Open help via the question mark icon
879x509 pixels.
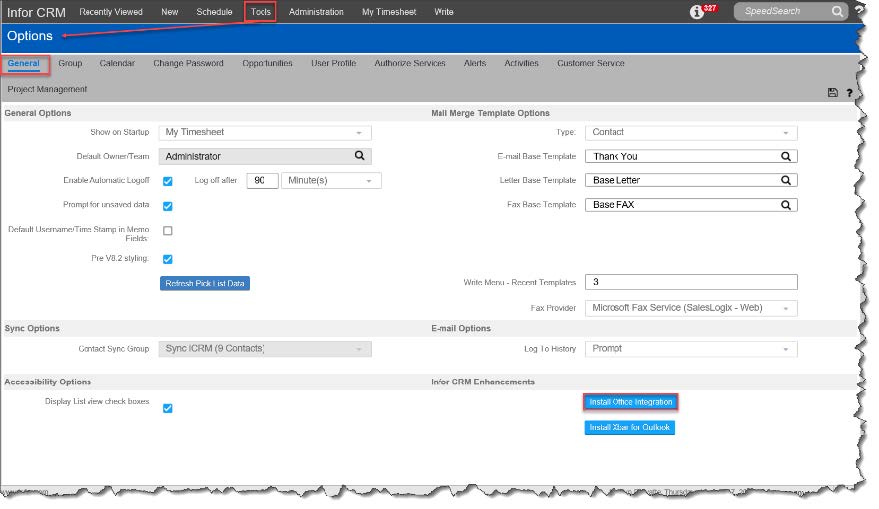tap(850, 92)
